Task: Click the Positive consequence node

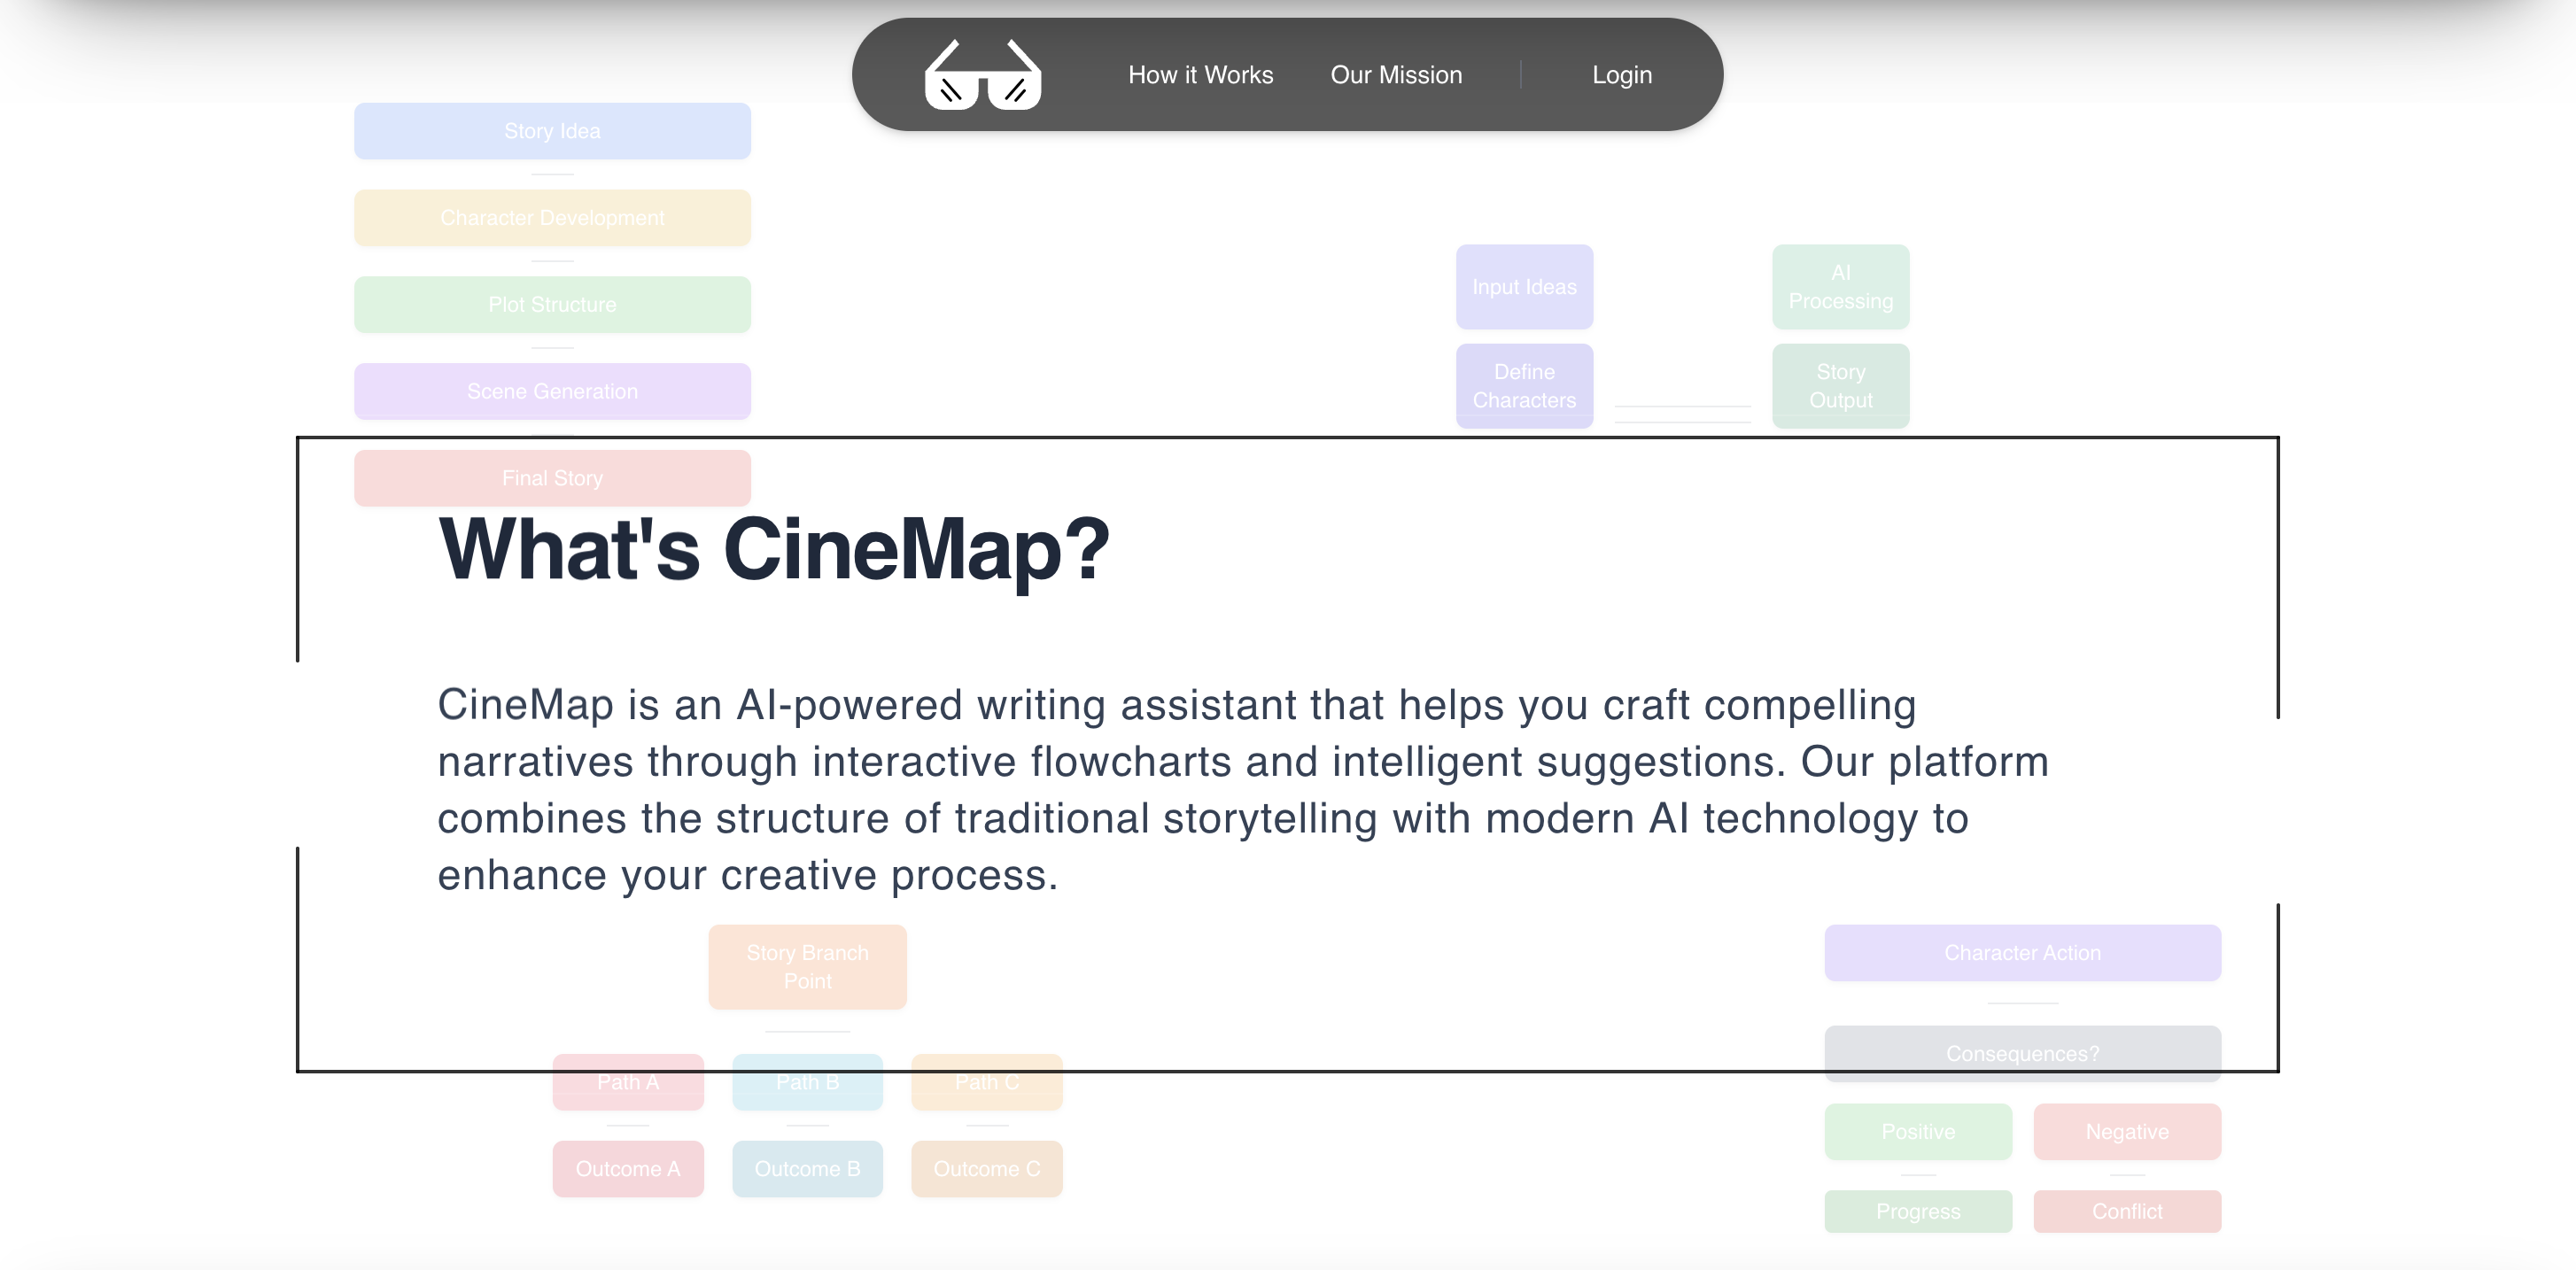Action: point(1917,1131)
